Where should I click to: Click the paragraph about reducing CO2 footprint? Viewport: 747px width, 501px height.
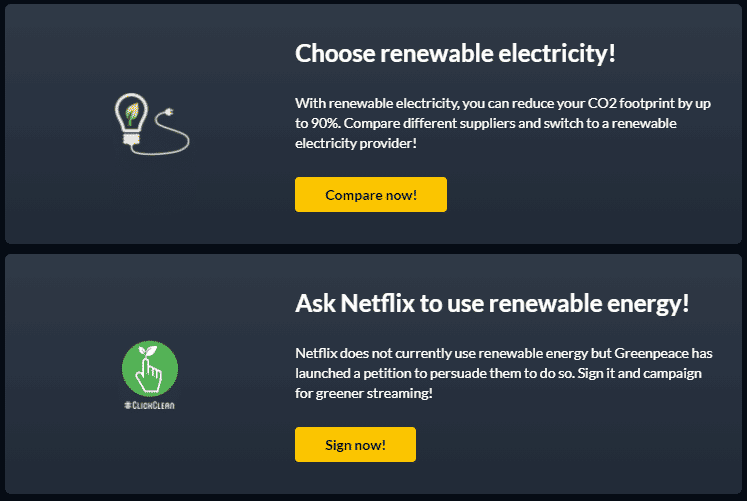(x=503, y=123)
